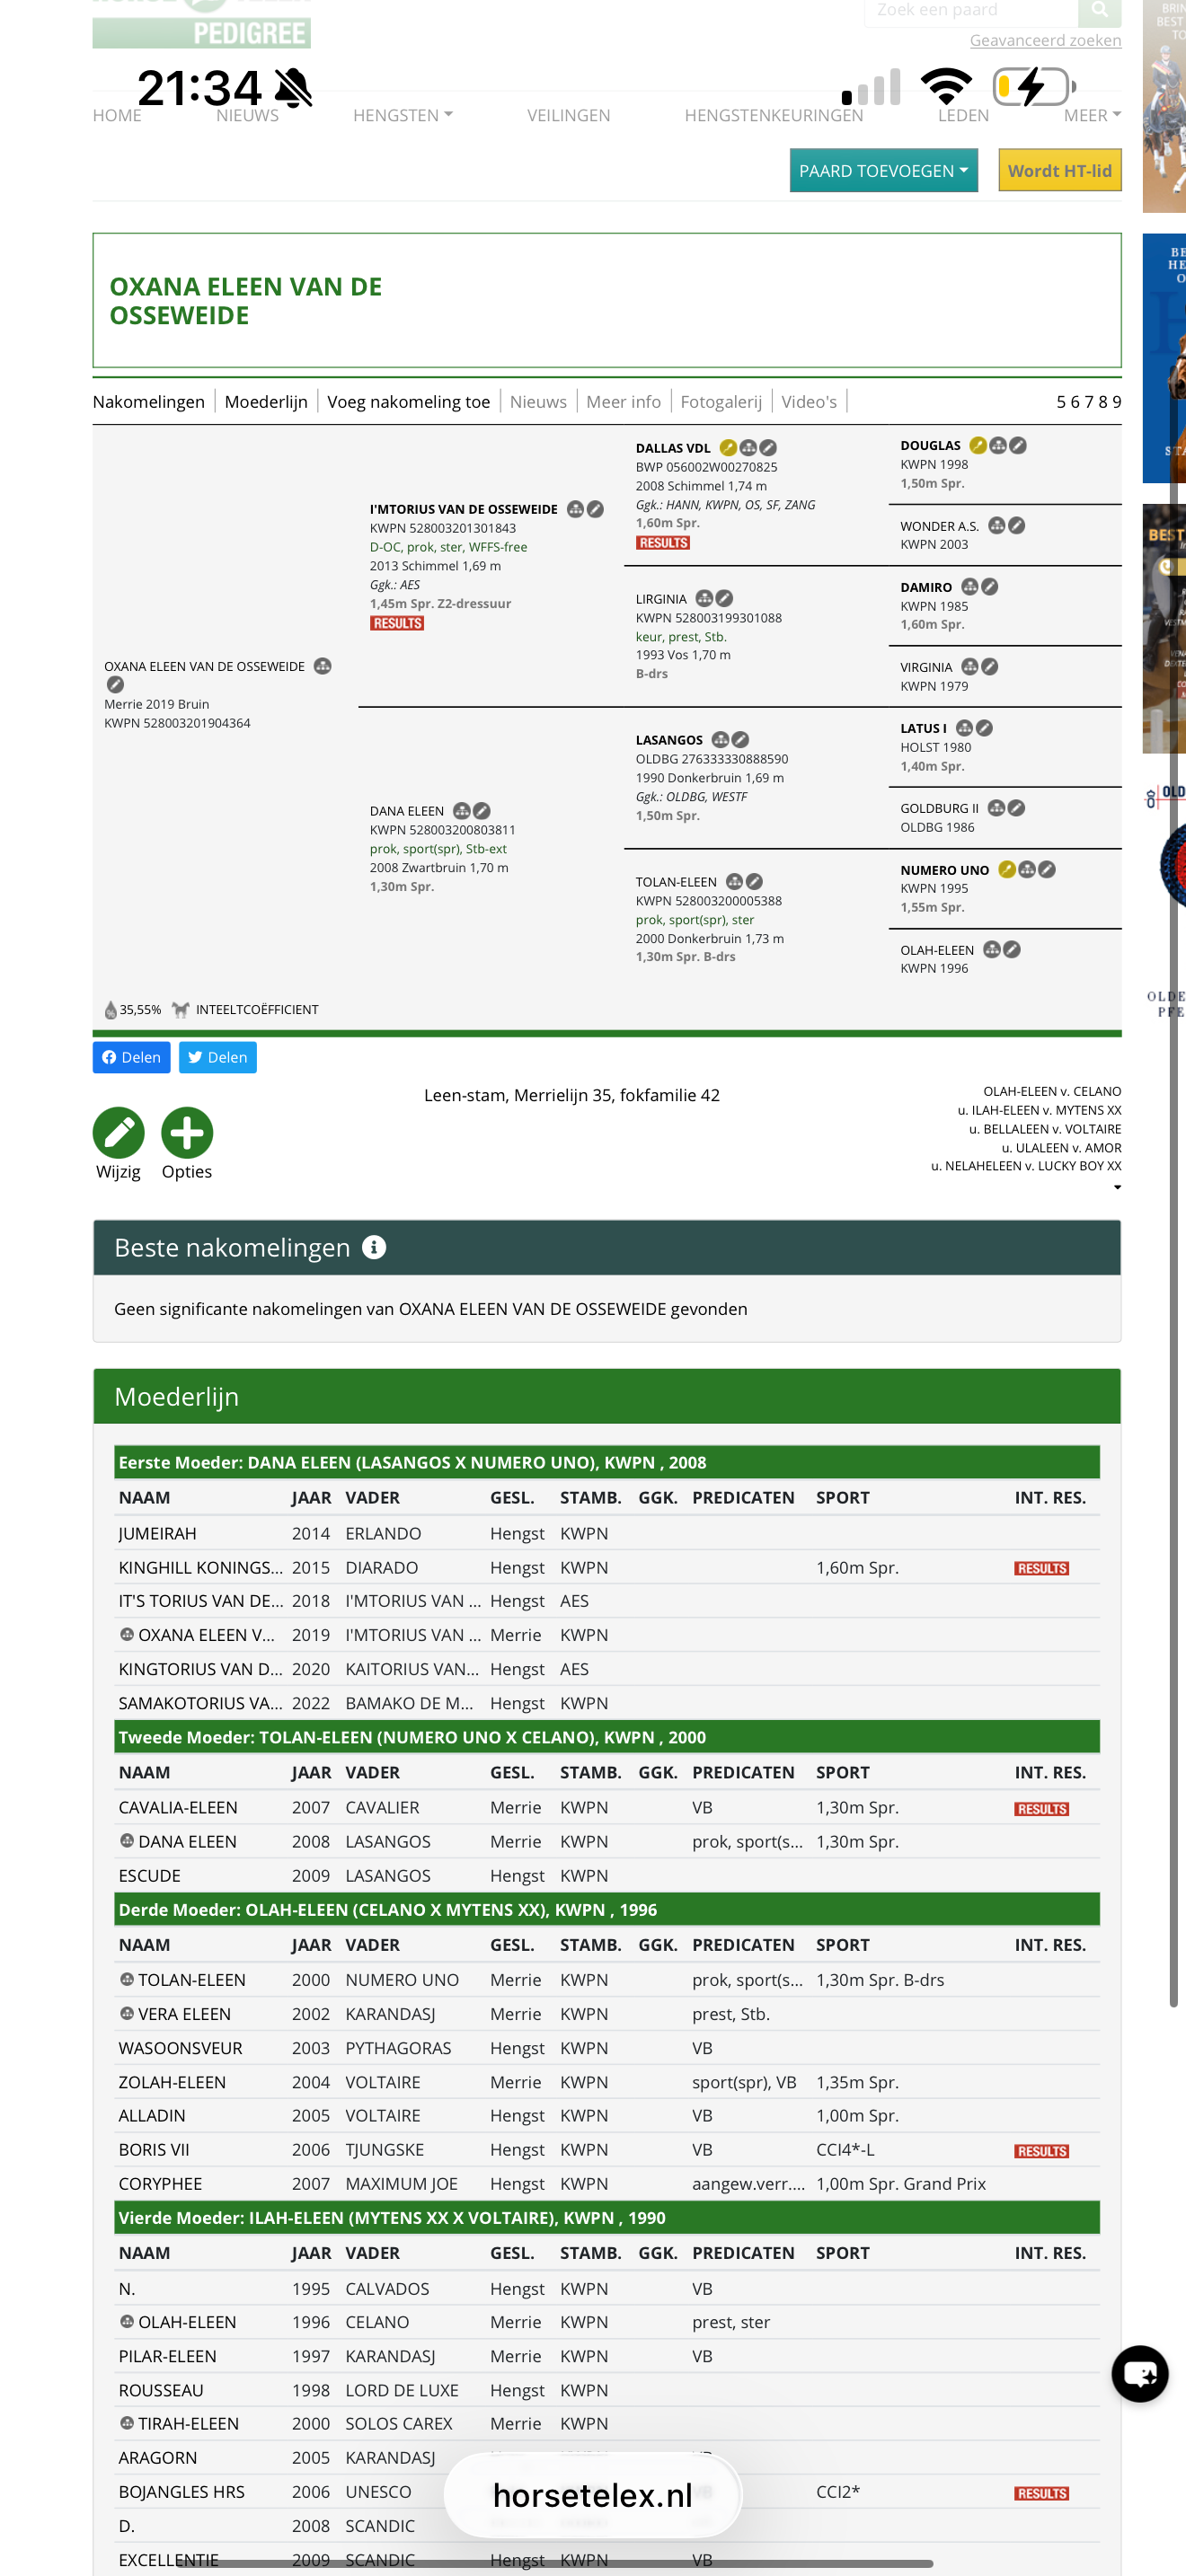Click the edit pencil icon next to DANA ELEEN
The image size is (1186, 2576).
point(482,811)
